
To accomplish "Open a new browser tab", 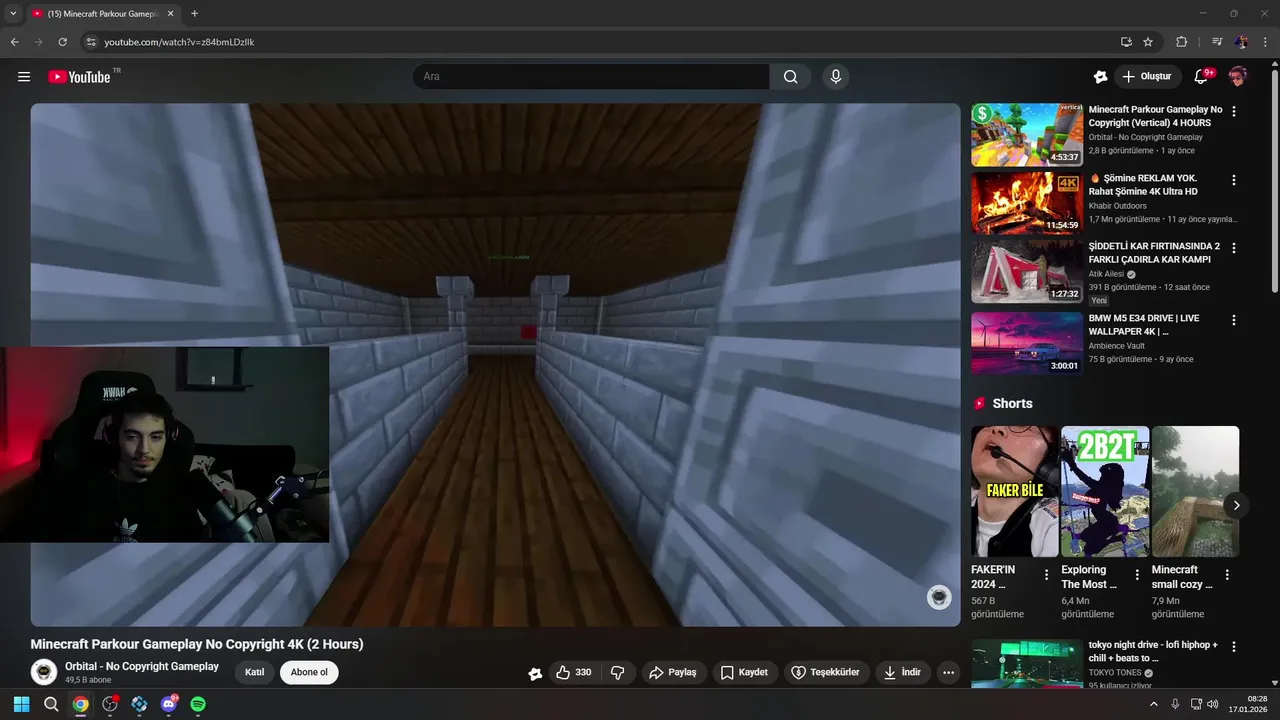I will point(194,14).
